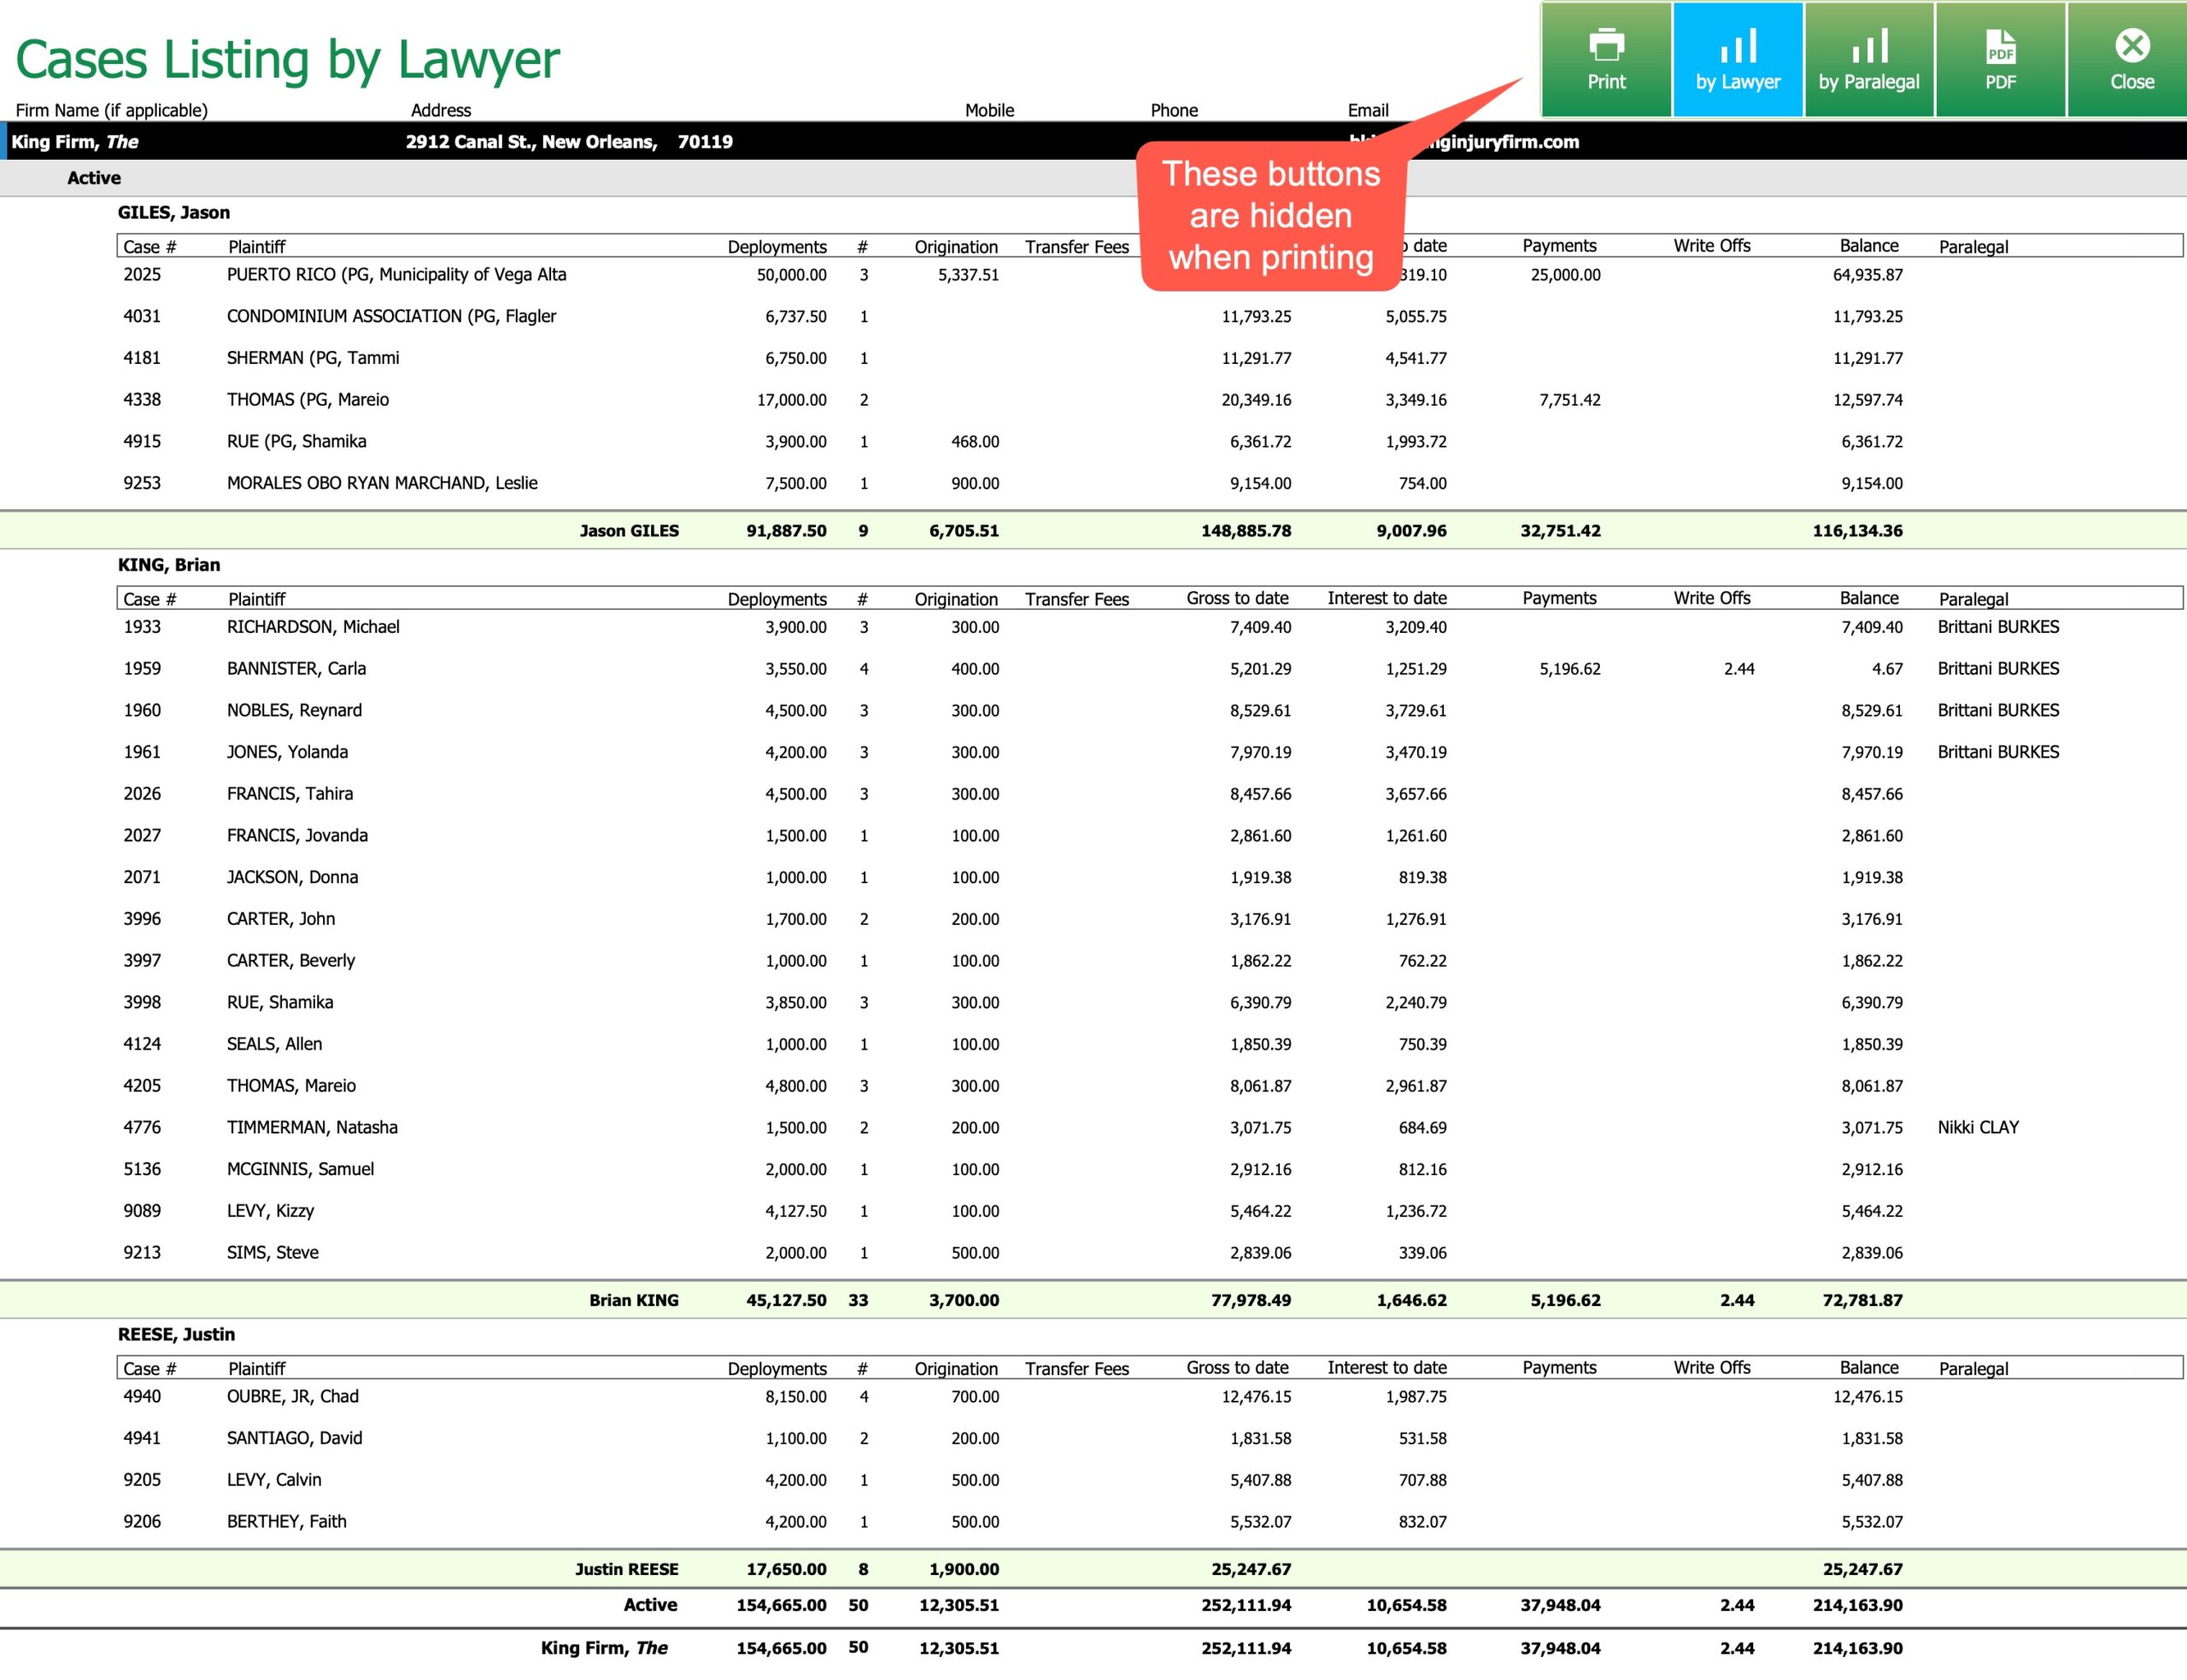Click plaintiff MCGINNIS, Samuel

[x=300, y=1169]
